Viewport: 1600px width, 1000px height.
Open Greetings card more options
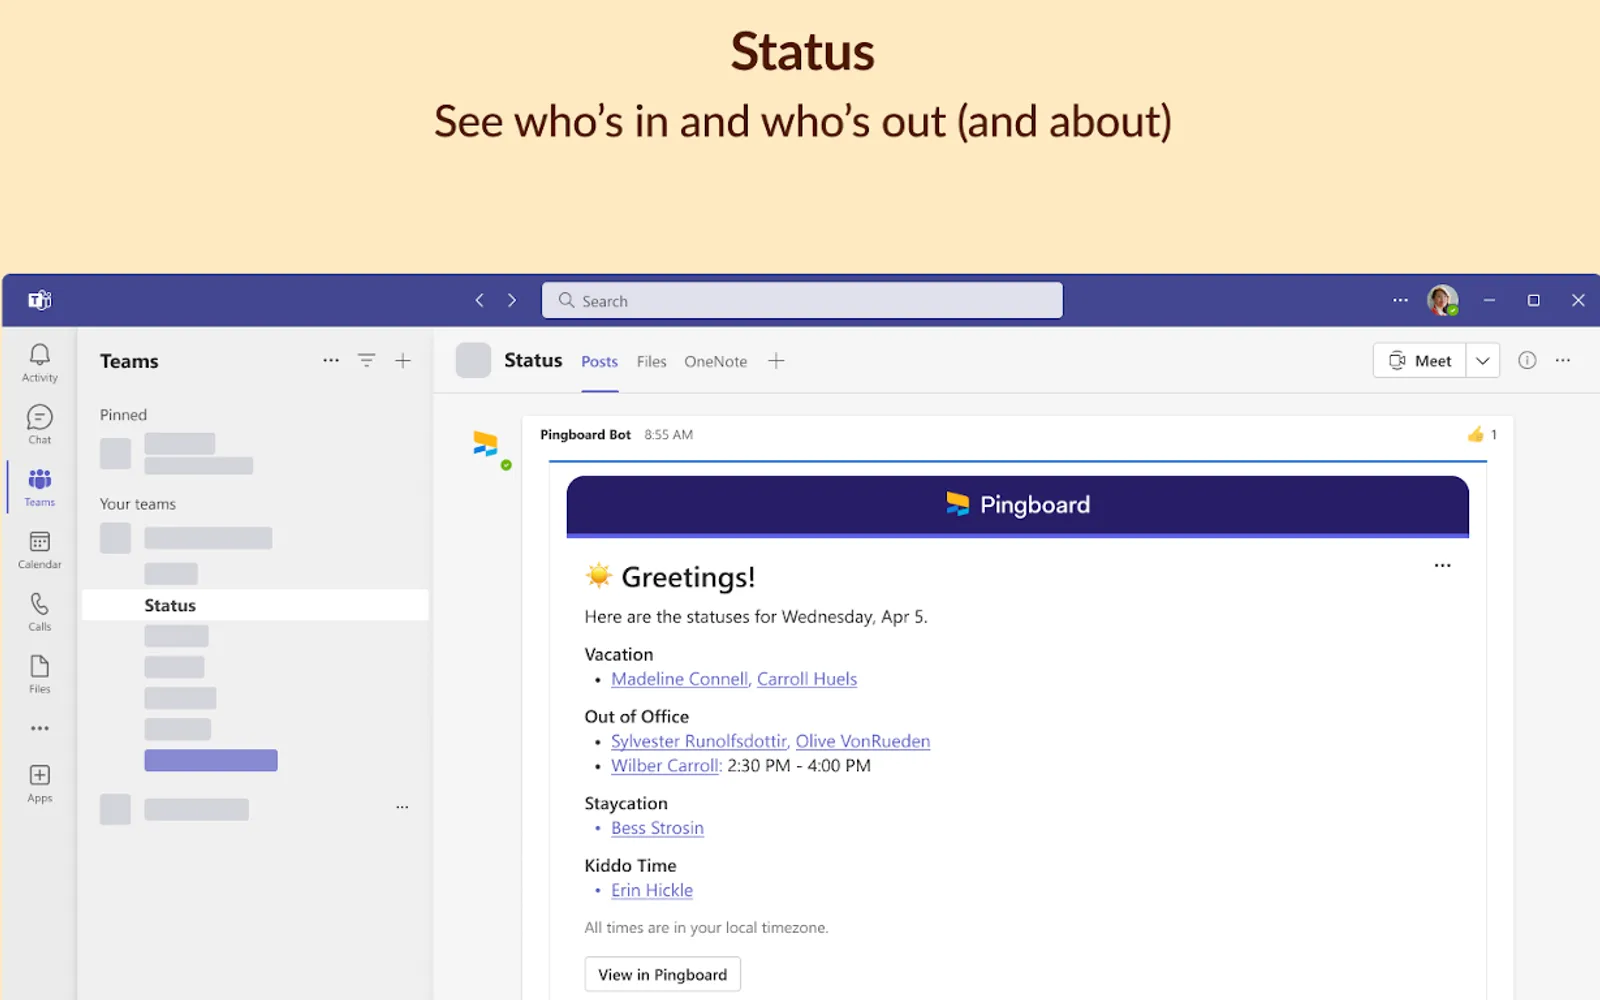click(x=1442, y=565)
